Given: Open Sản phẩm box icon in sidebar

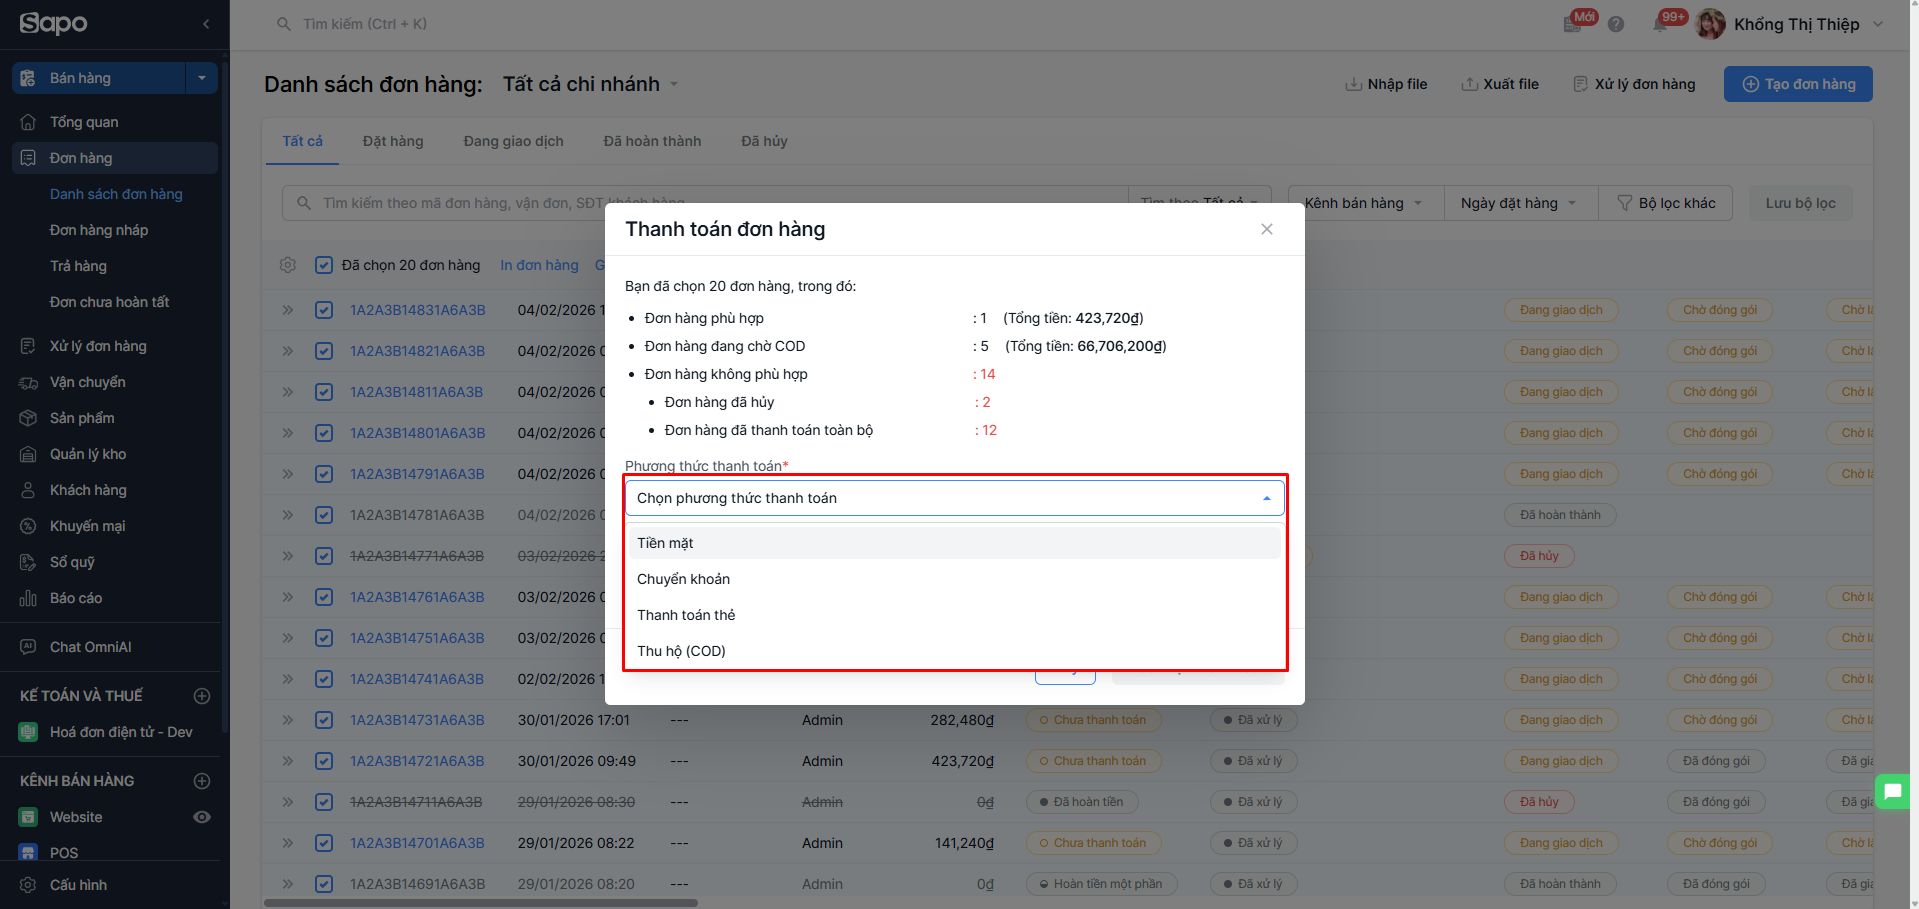Looking at the screenshot, I should (x=28, y=418).
